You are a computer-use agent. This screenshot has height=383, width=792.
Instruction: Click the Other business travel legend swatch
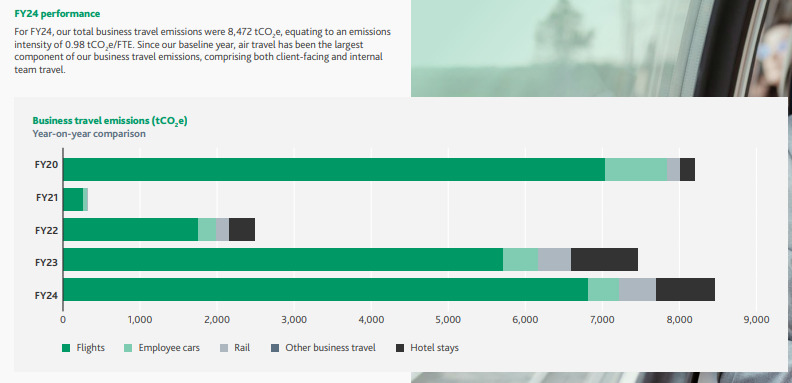(x=275, y=348)
